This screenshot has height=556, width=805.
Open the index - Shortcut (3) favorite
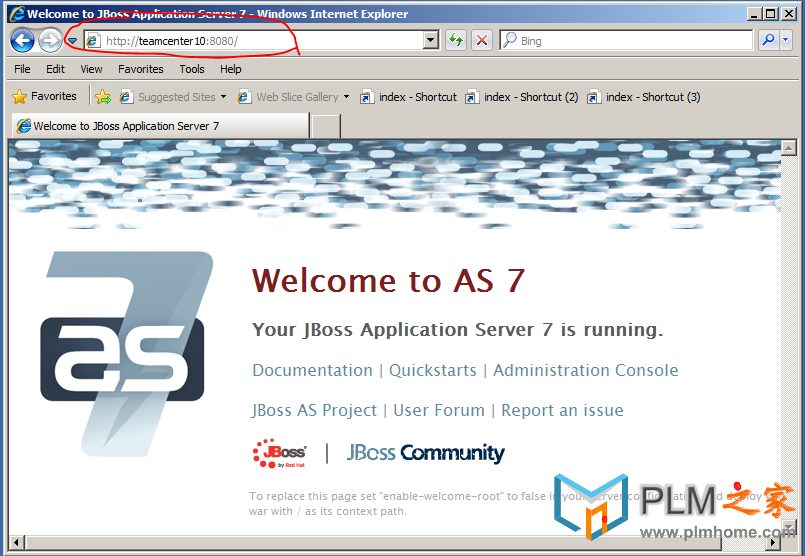click(643, 97)
